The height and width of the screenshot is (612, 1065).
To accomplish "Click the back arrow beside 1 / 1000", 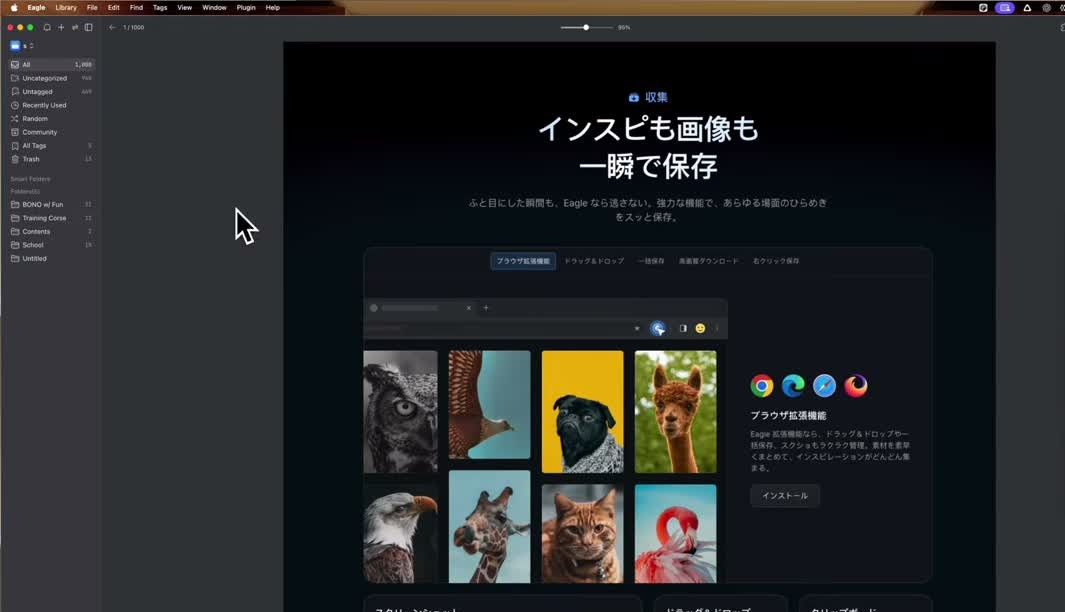I will (x=112, y=27).
